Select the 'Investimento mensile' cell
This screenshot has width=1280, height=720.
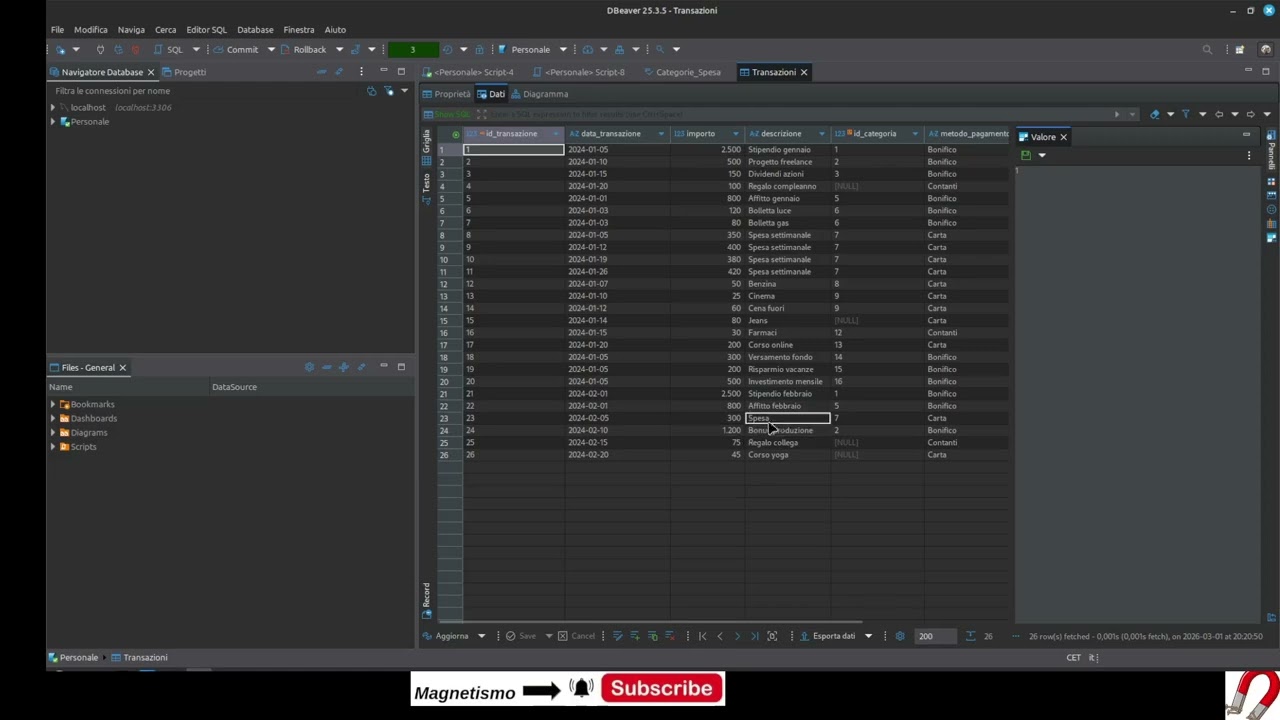(788, 382)
